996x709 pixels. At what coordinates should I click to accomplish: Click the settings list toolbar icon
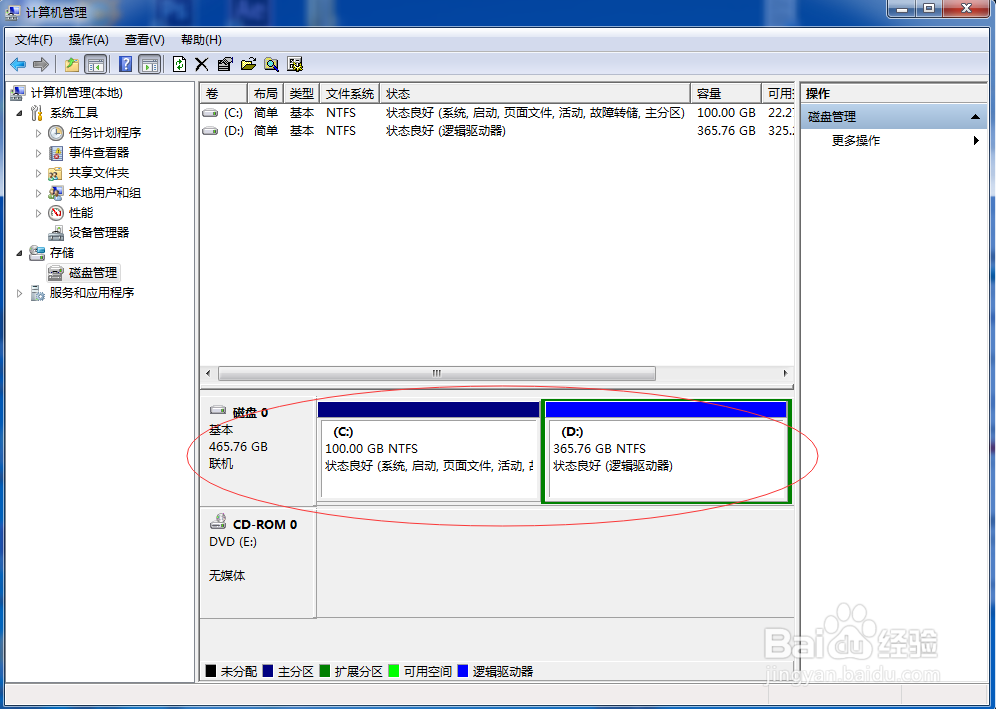295,64
